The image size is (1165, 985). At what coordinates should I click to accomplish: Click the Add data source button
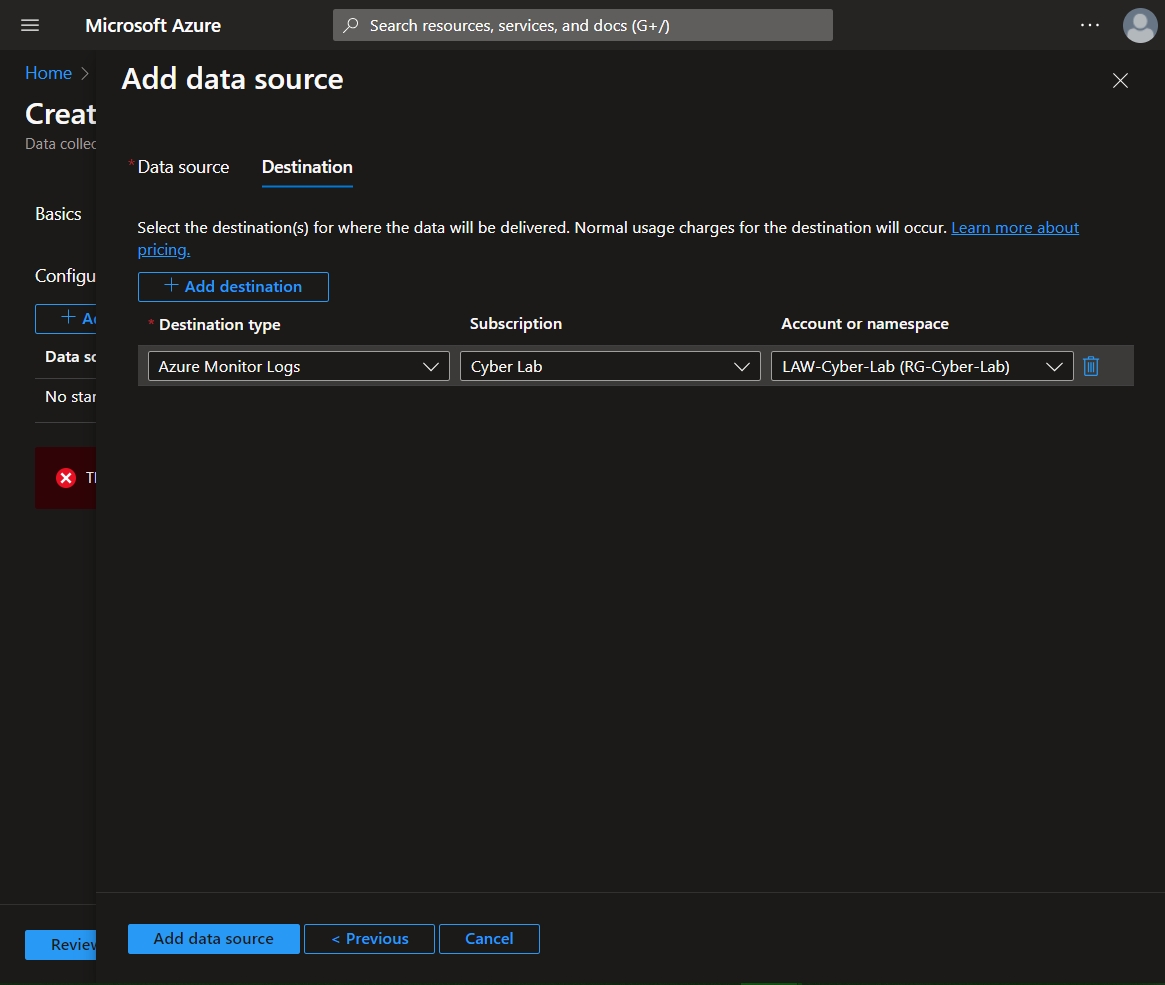pyautogui.click(x=214, y=938)
